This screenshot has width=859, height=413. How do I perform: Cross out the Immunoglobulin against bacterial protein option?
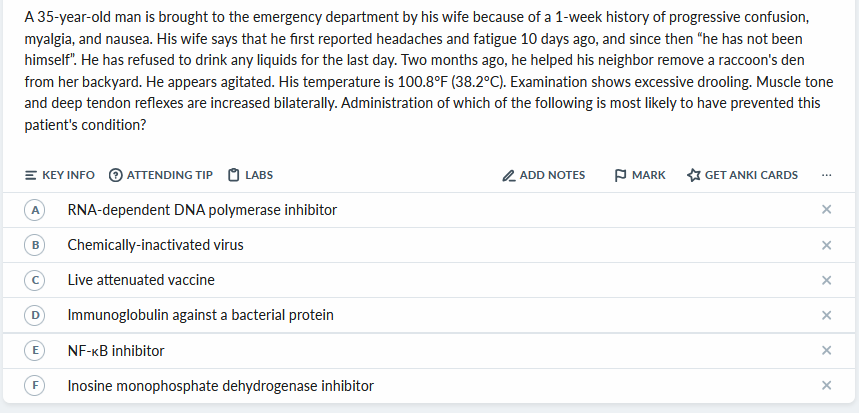tap(826, 315)
